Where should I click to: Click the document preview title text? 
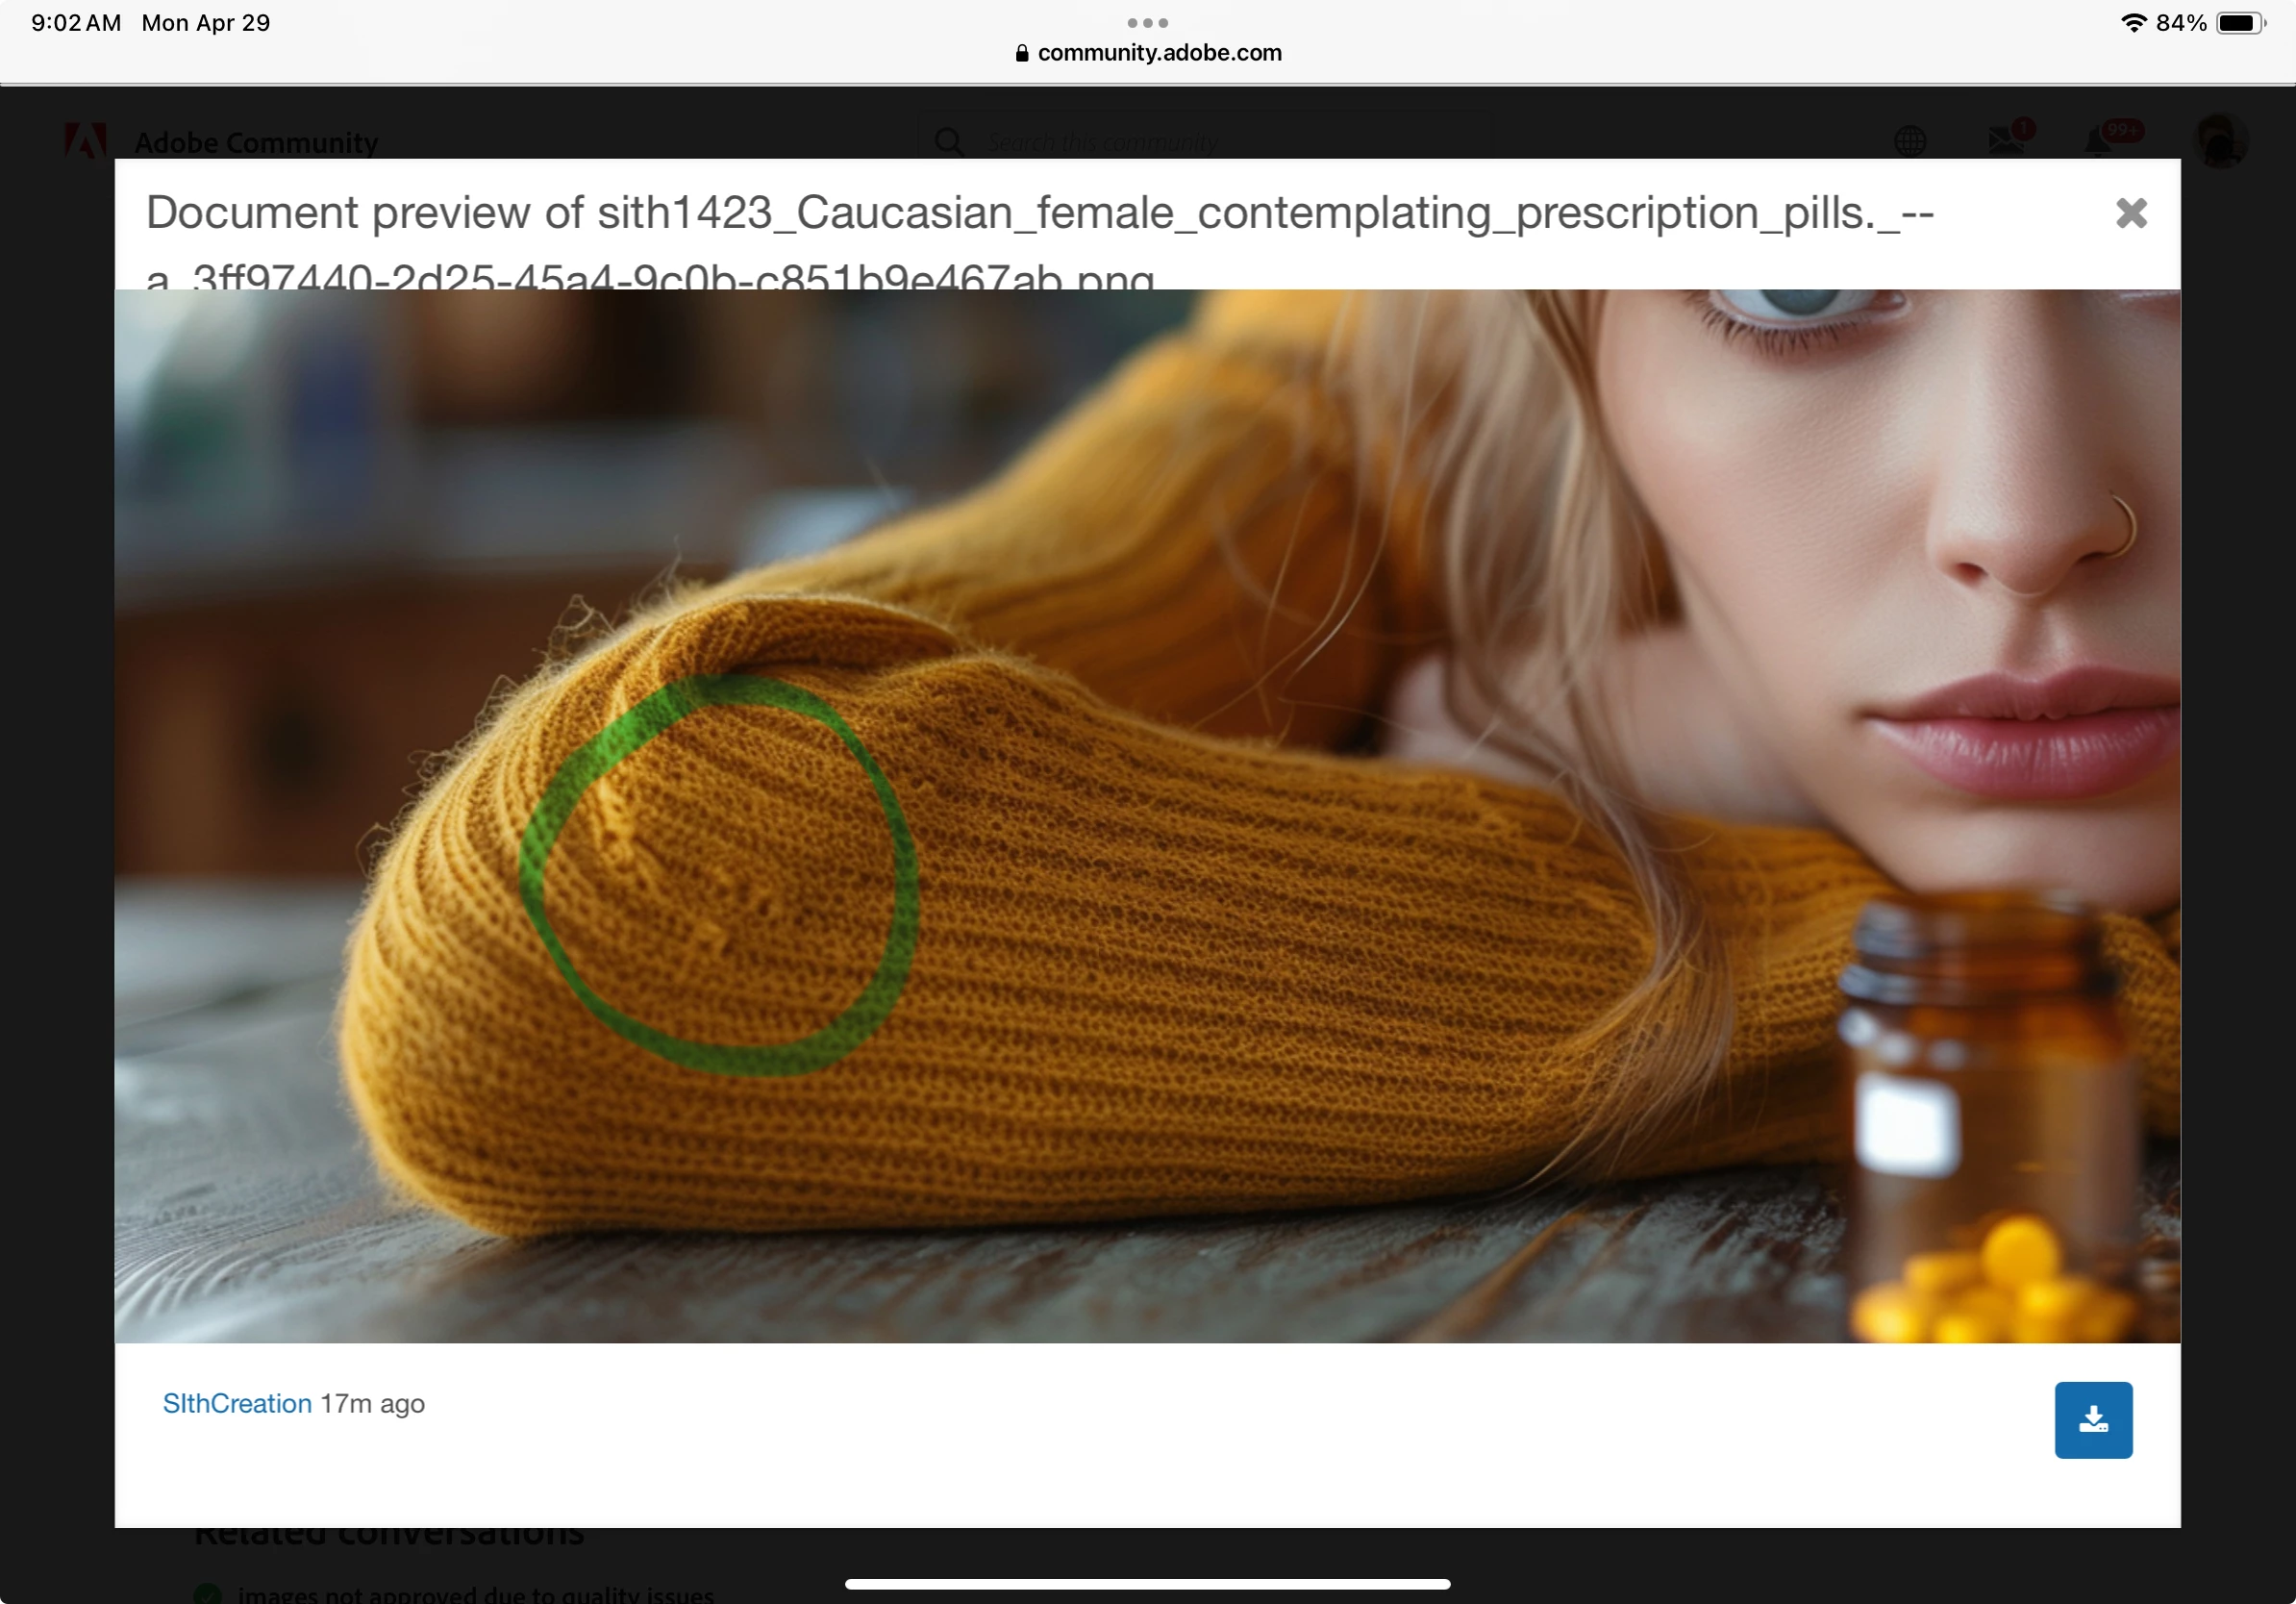click(x=1040, y=213)
